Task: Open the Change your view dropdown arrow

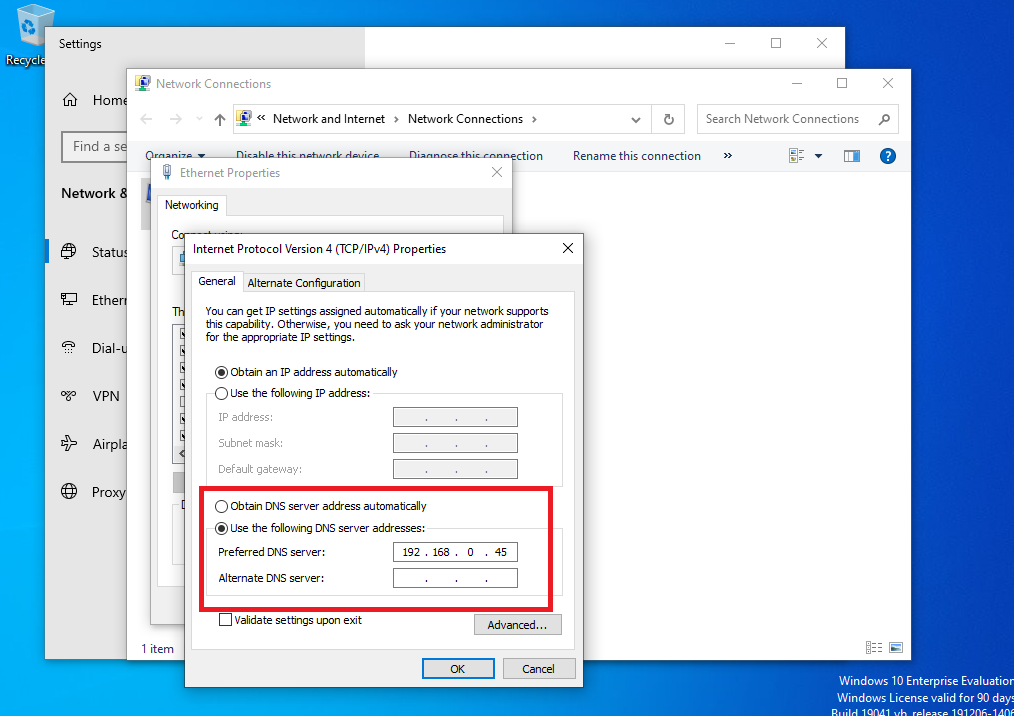Action: tap(818, 156)
